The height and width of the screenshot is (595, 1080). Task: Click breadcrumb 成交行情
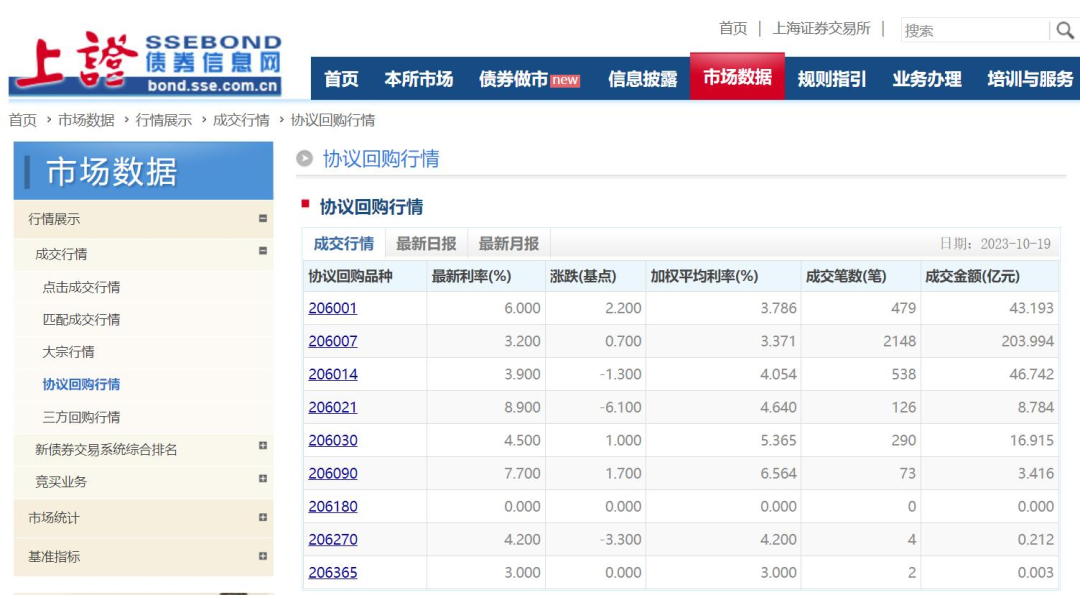click(x=241, y=121)
